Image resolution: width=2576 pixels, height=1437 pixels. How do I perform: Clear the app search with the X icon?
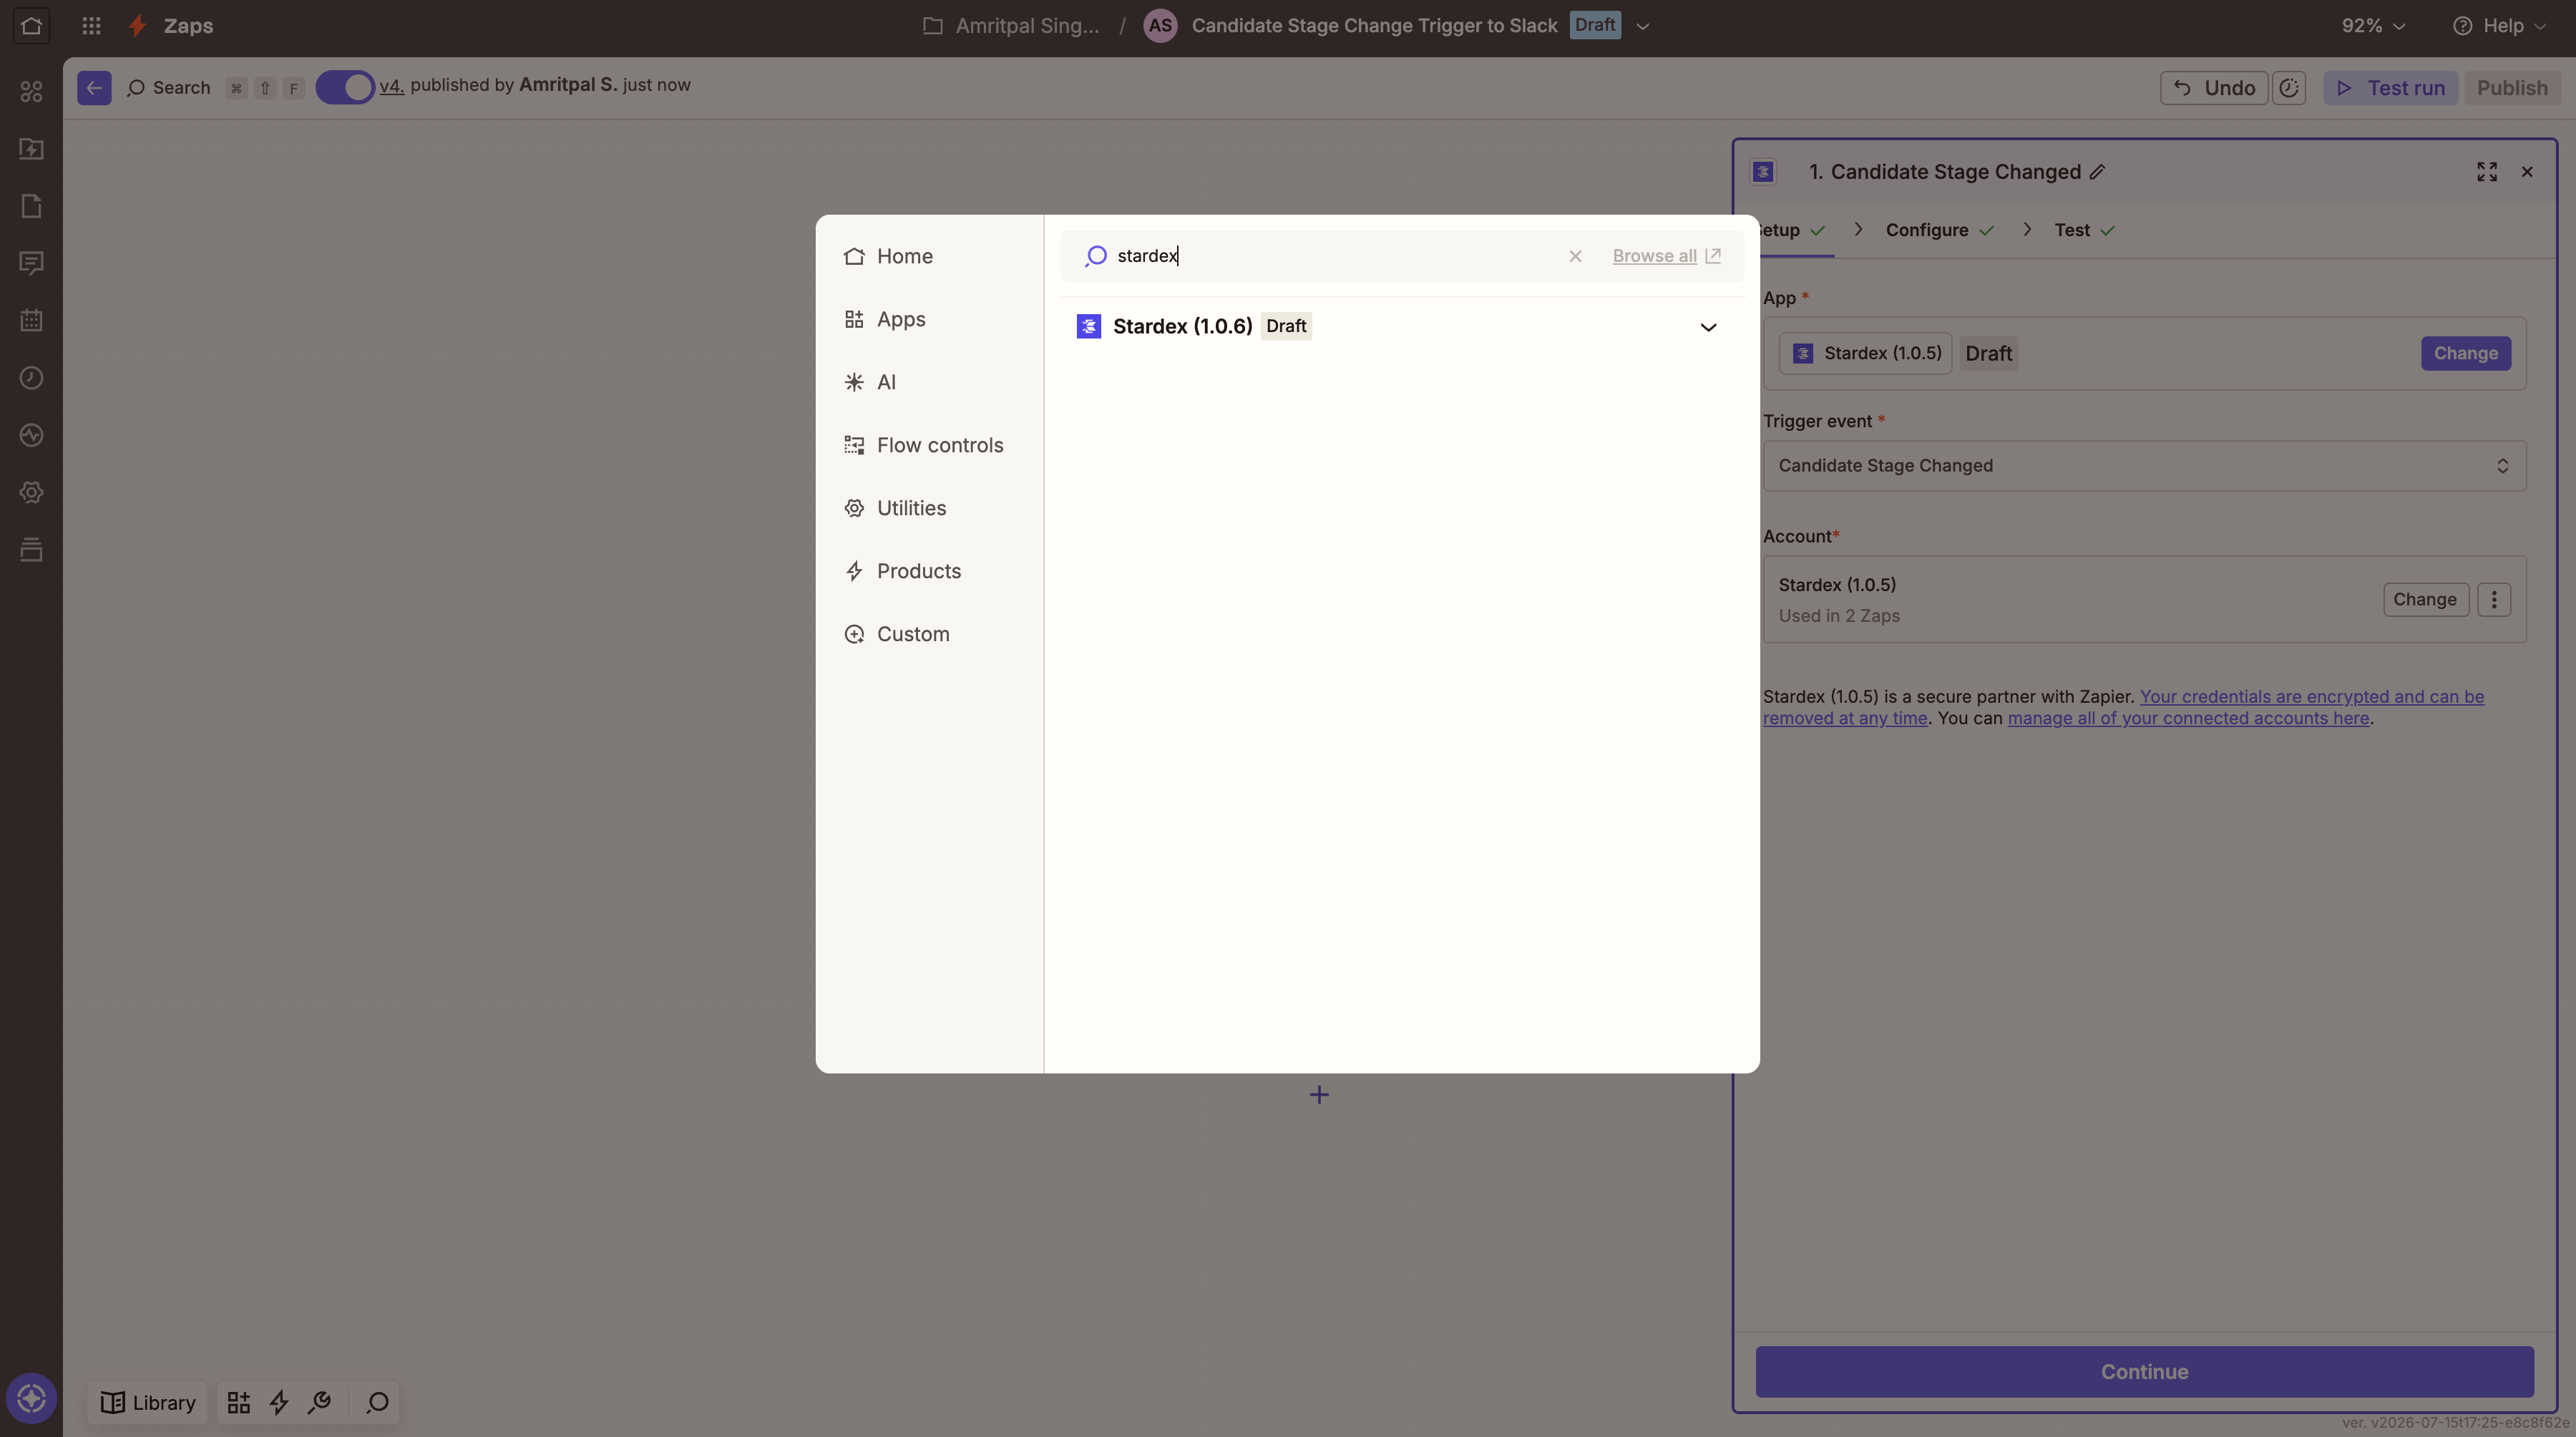pyautogui.click(x=1575, y=256)
